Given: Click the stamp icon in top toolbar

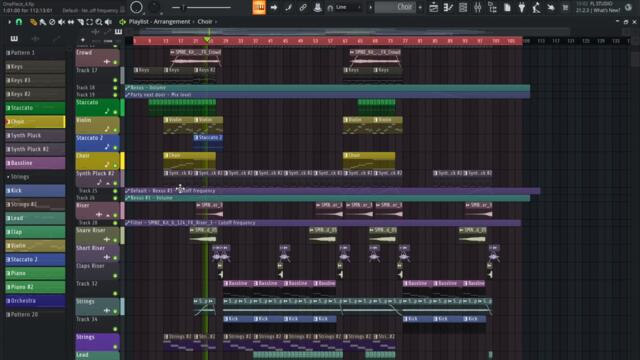Looking at the screenshot, I should [317, 7].
